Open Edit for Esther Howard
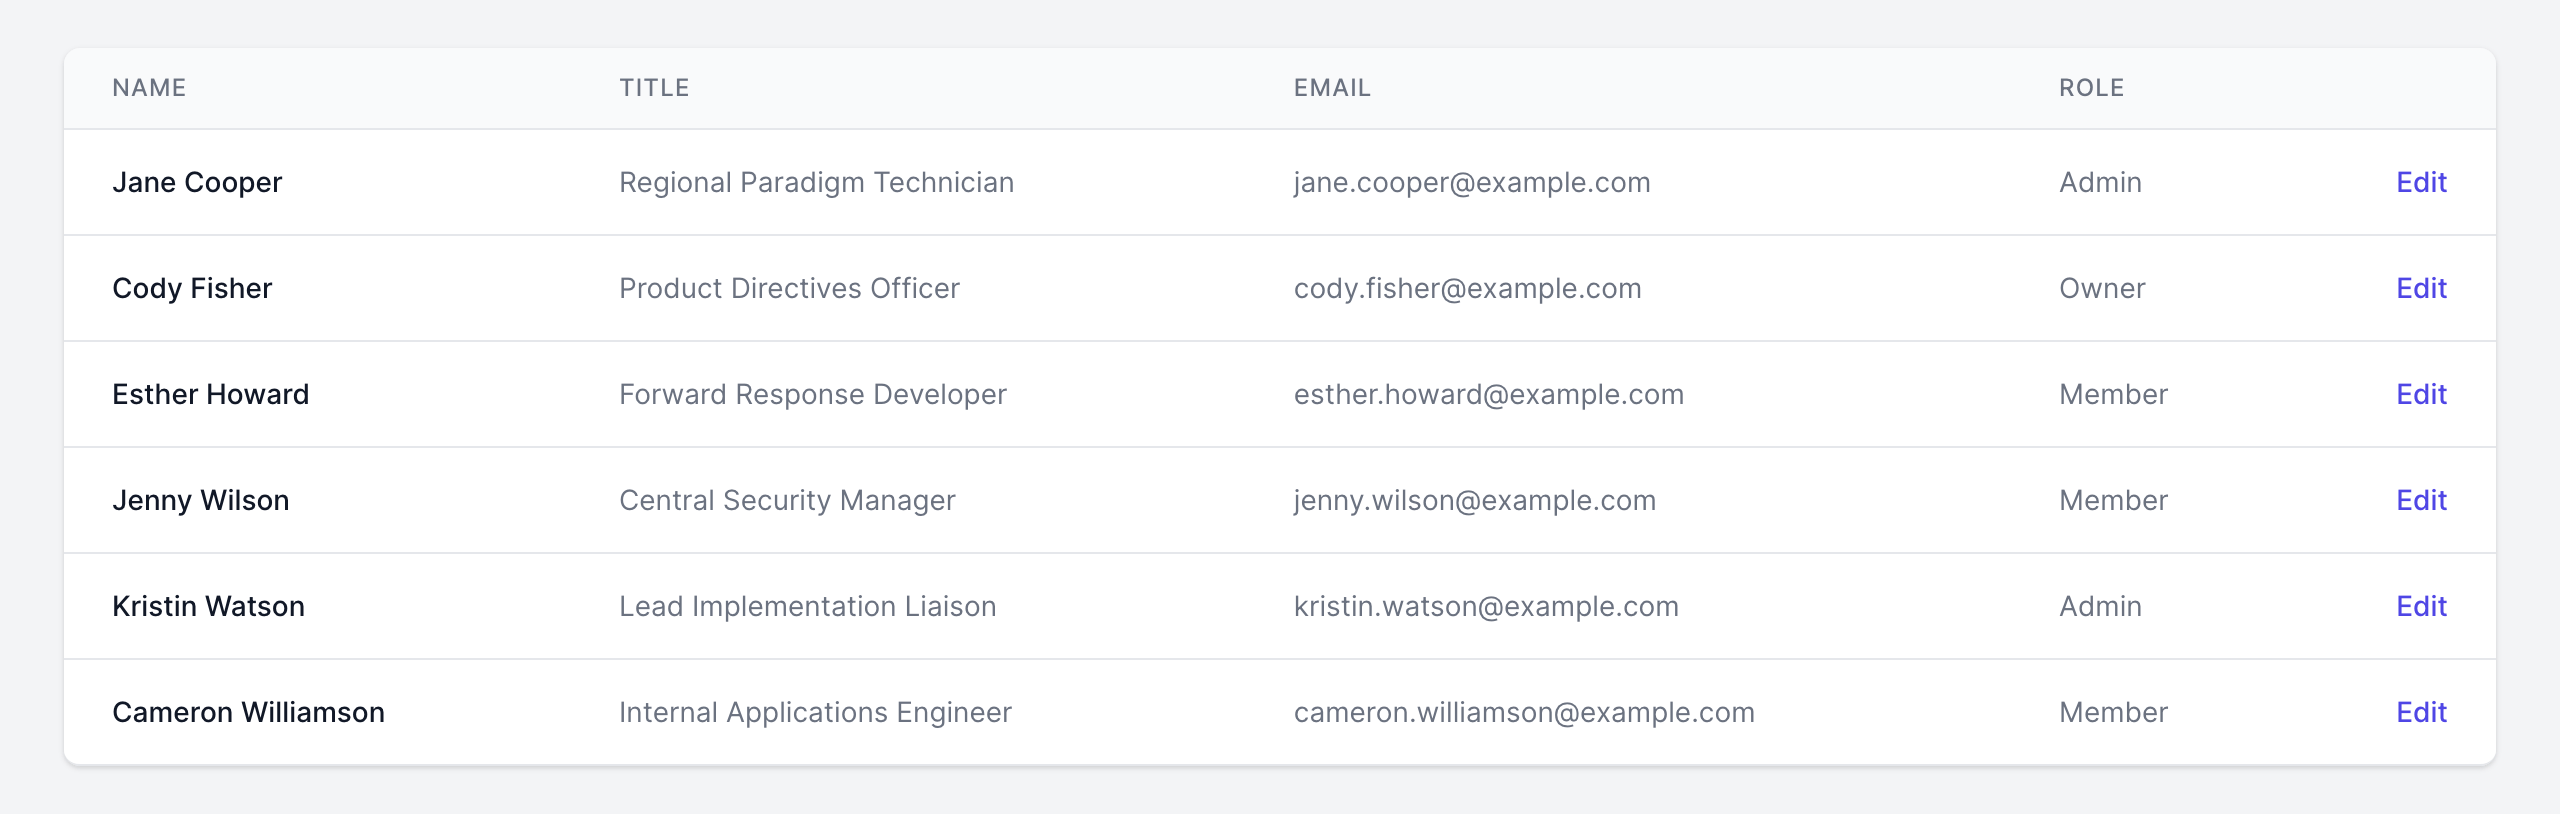 click(x=2420, y=394)
